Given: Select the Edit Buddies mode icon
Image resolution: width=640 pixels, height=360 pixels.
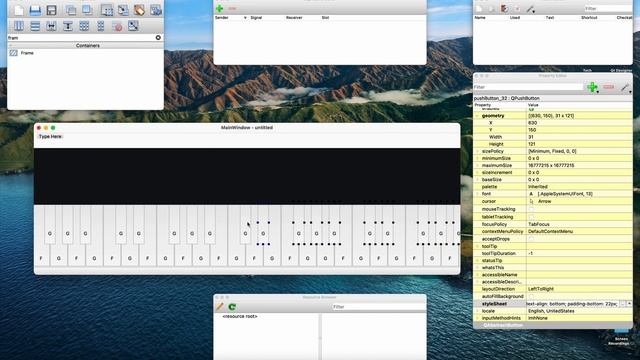Looking at the screenshot, I should pos(139,10).
